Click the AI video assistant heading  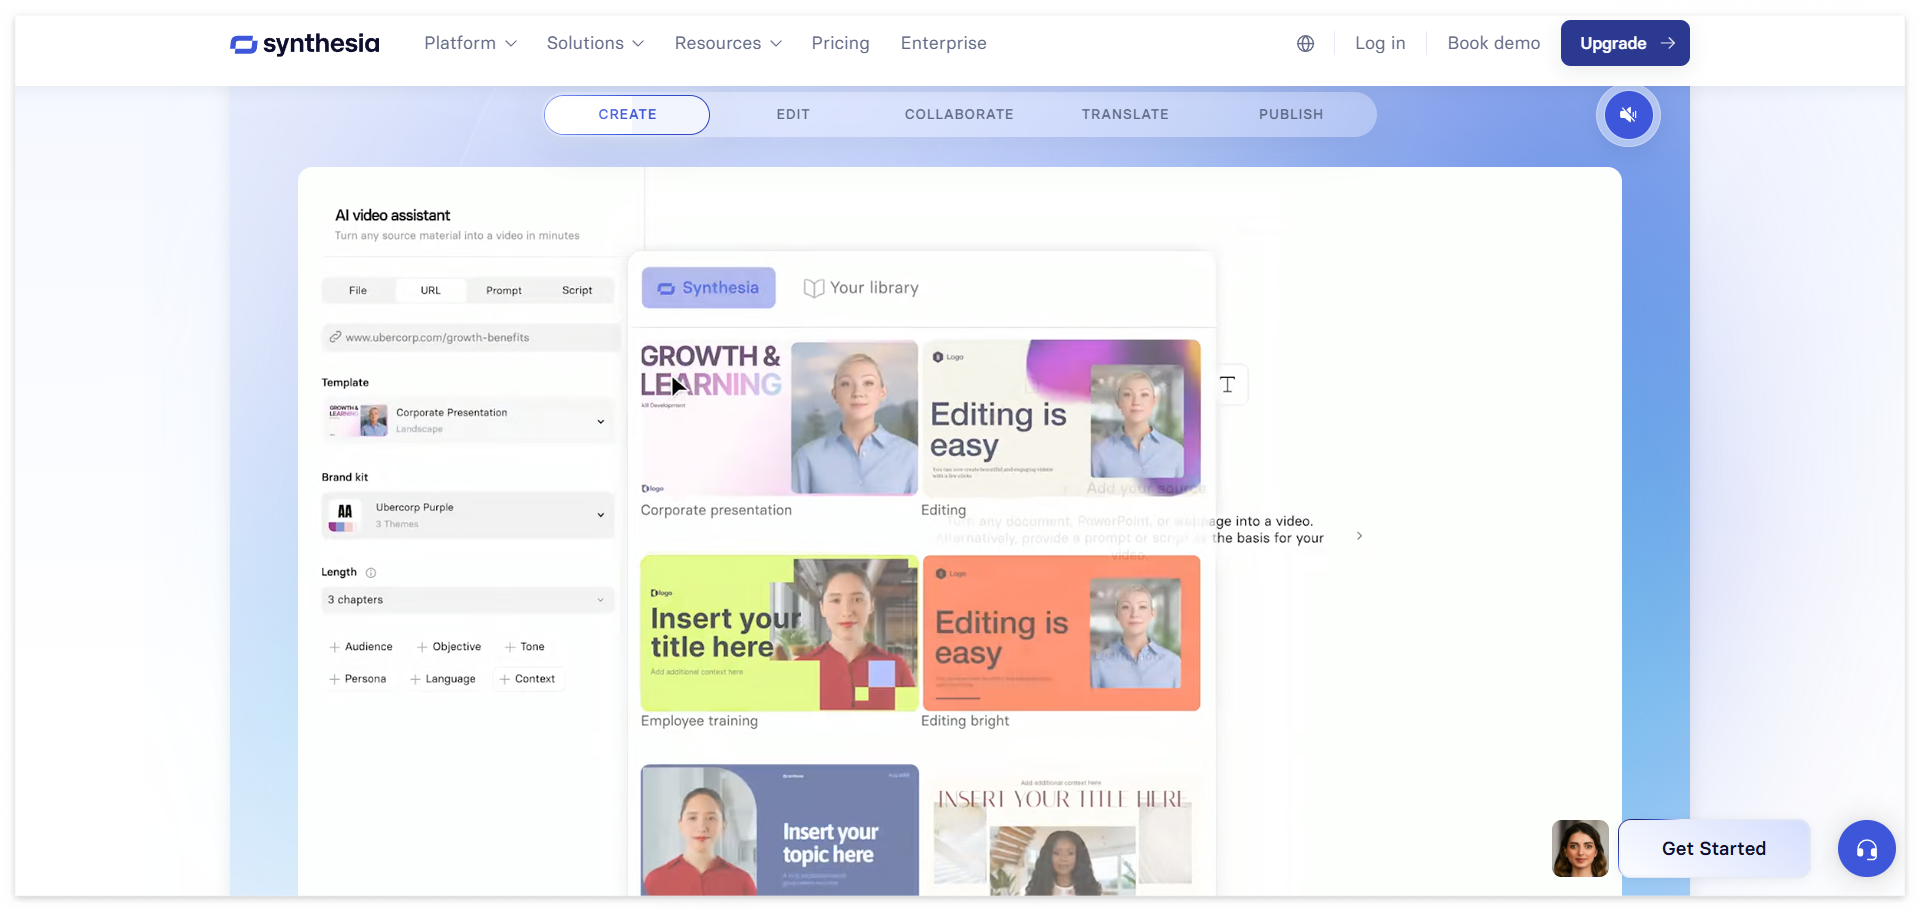point(393,216)
